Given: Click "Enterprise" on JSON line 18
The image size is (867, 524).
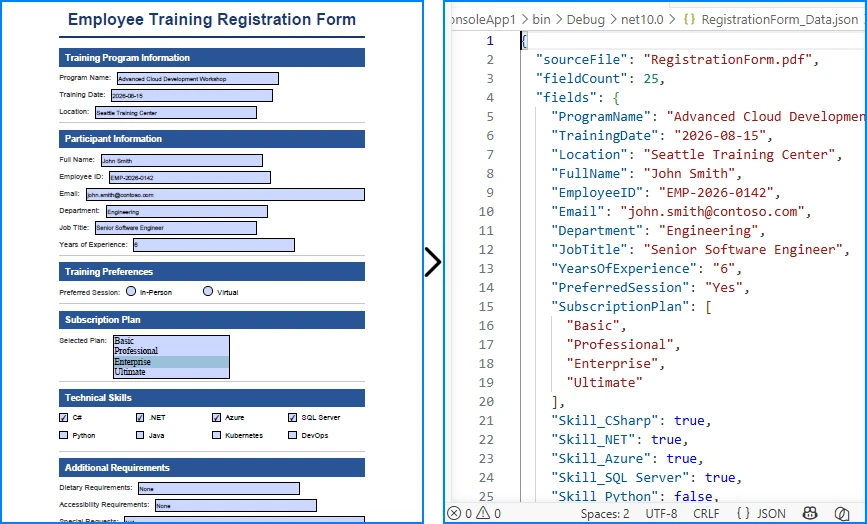Looking at the screenshot, I should (612, 363).
